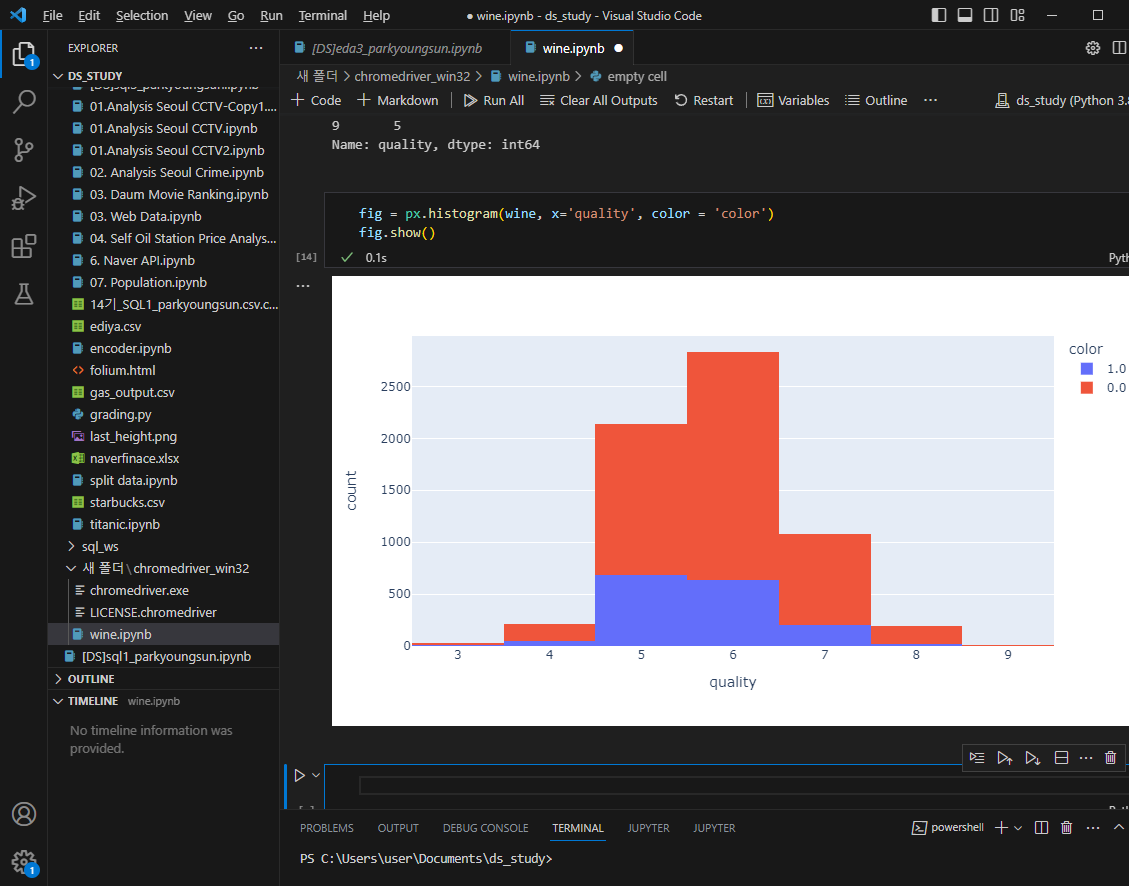Image resolution: width=1129 pixels, height=886 pixels.
Task: Open Customize Layout icon
Action: (x=1017, y=15)
